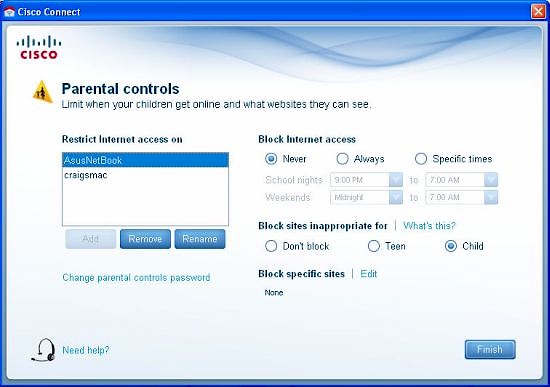This screenshot has width=550, height=387.
Task: Click the Cisco logo
Action: (39, 48)
